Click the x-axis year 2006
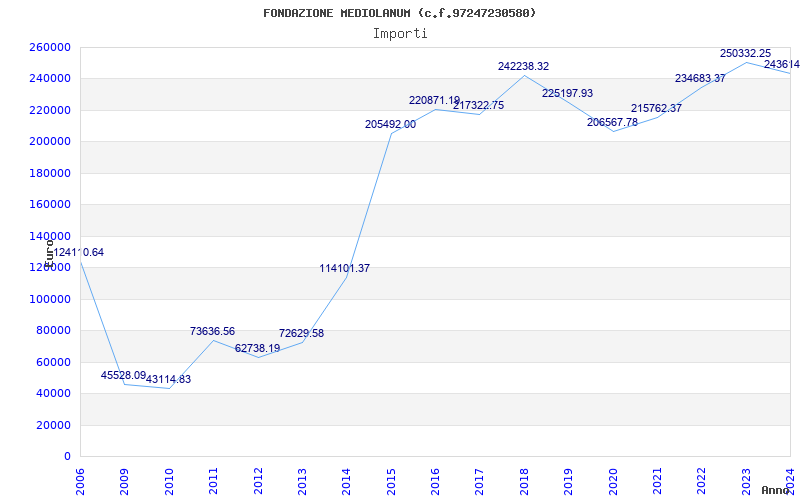Image resolution: width=800 pixels, height=500 pixels. click(80, 480)
